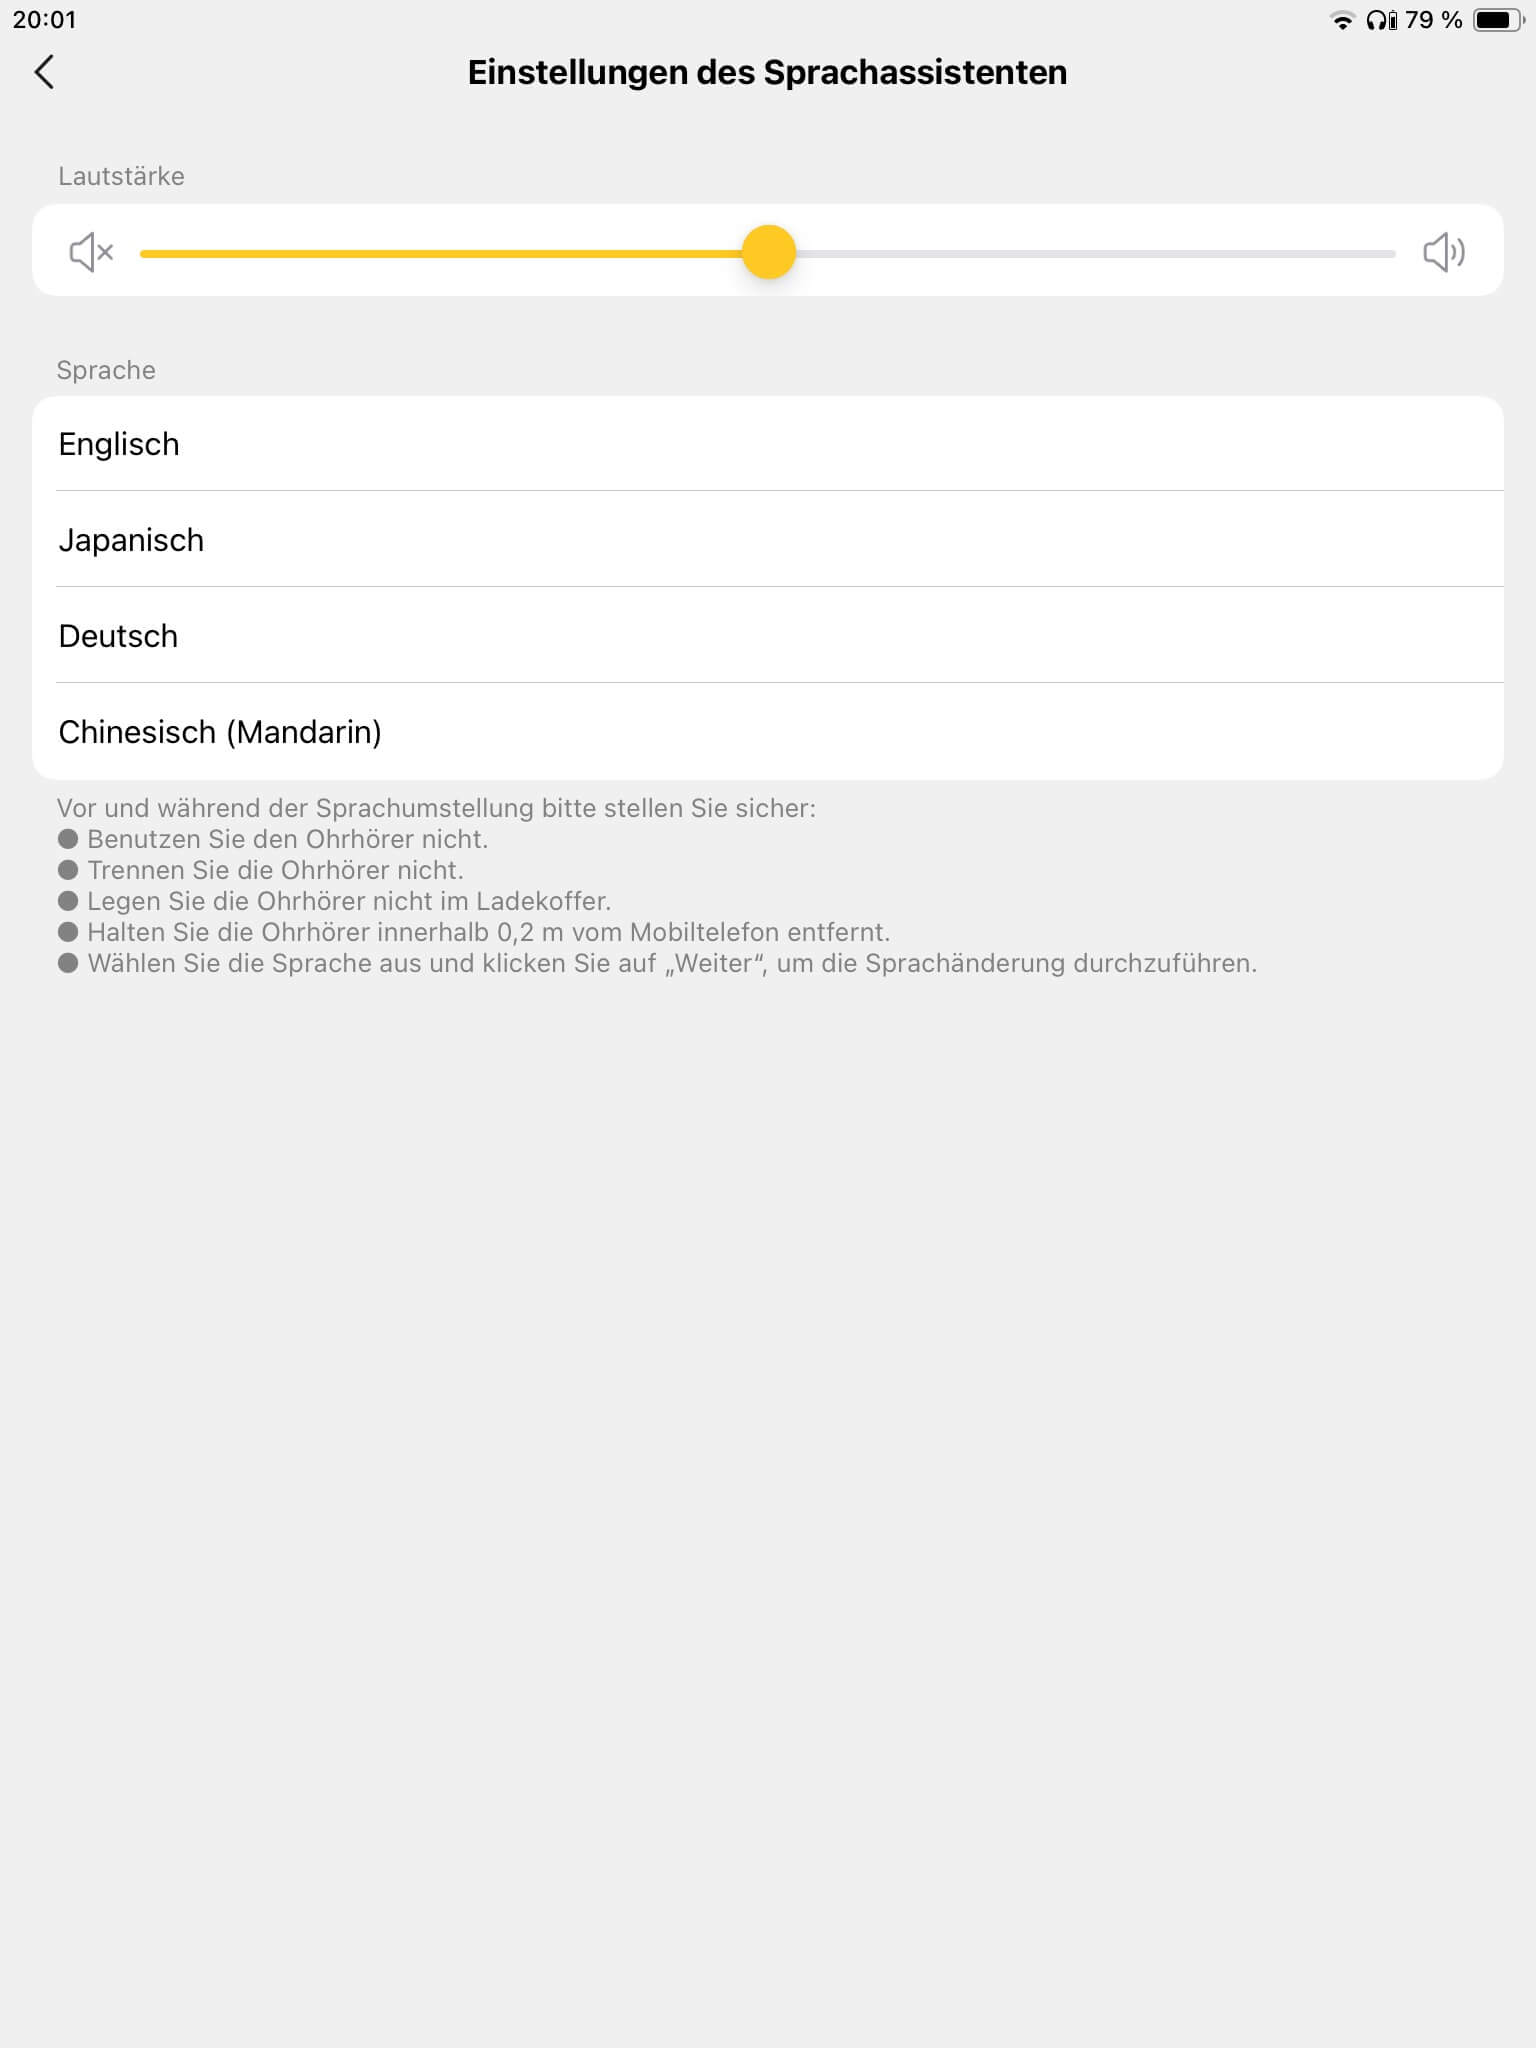Tap the 20:01 clock in status bar
Image resolution: width=1536 pixels, height=2048 pixels.
point(44,20)
